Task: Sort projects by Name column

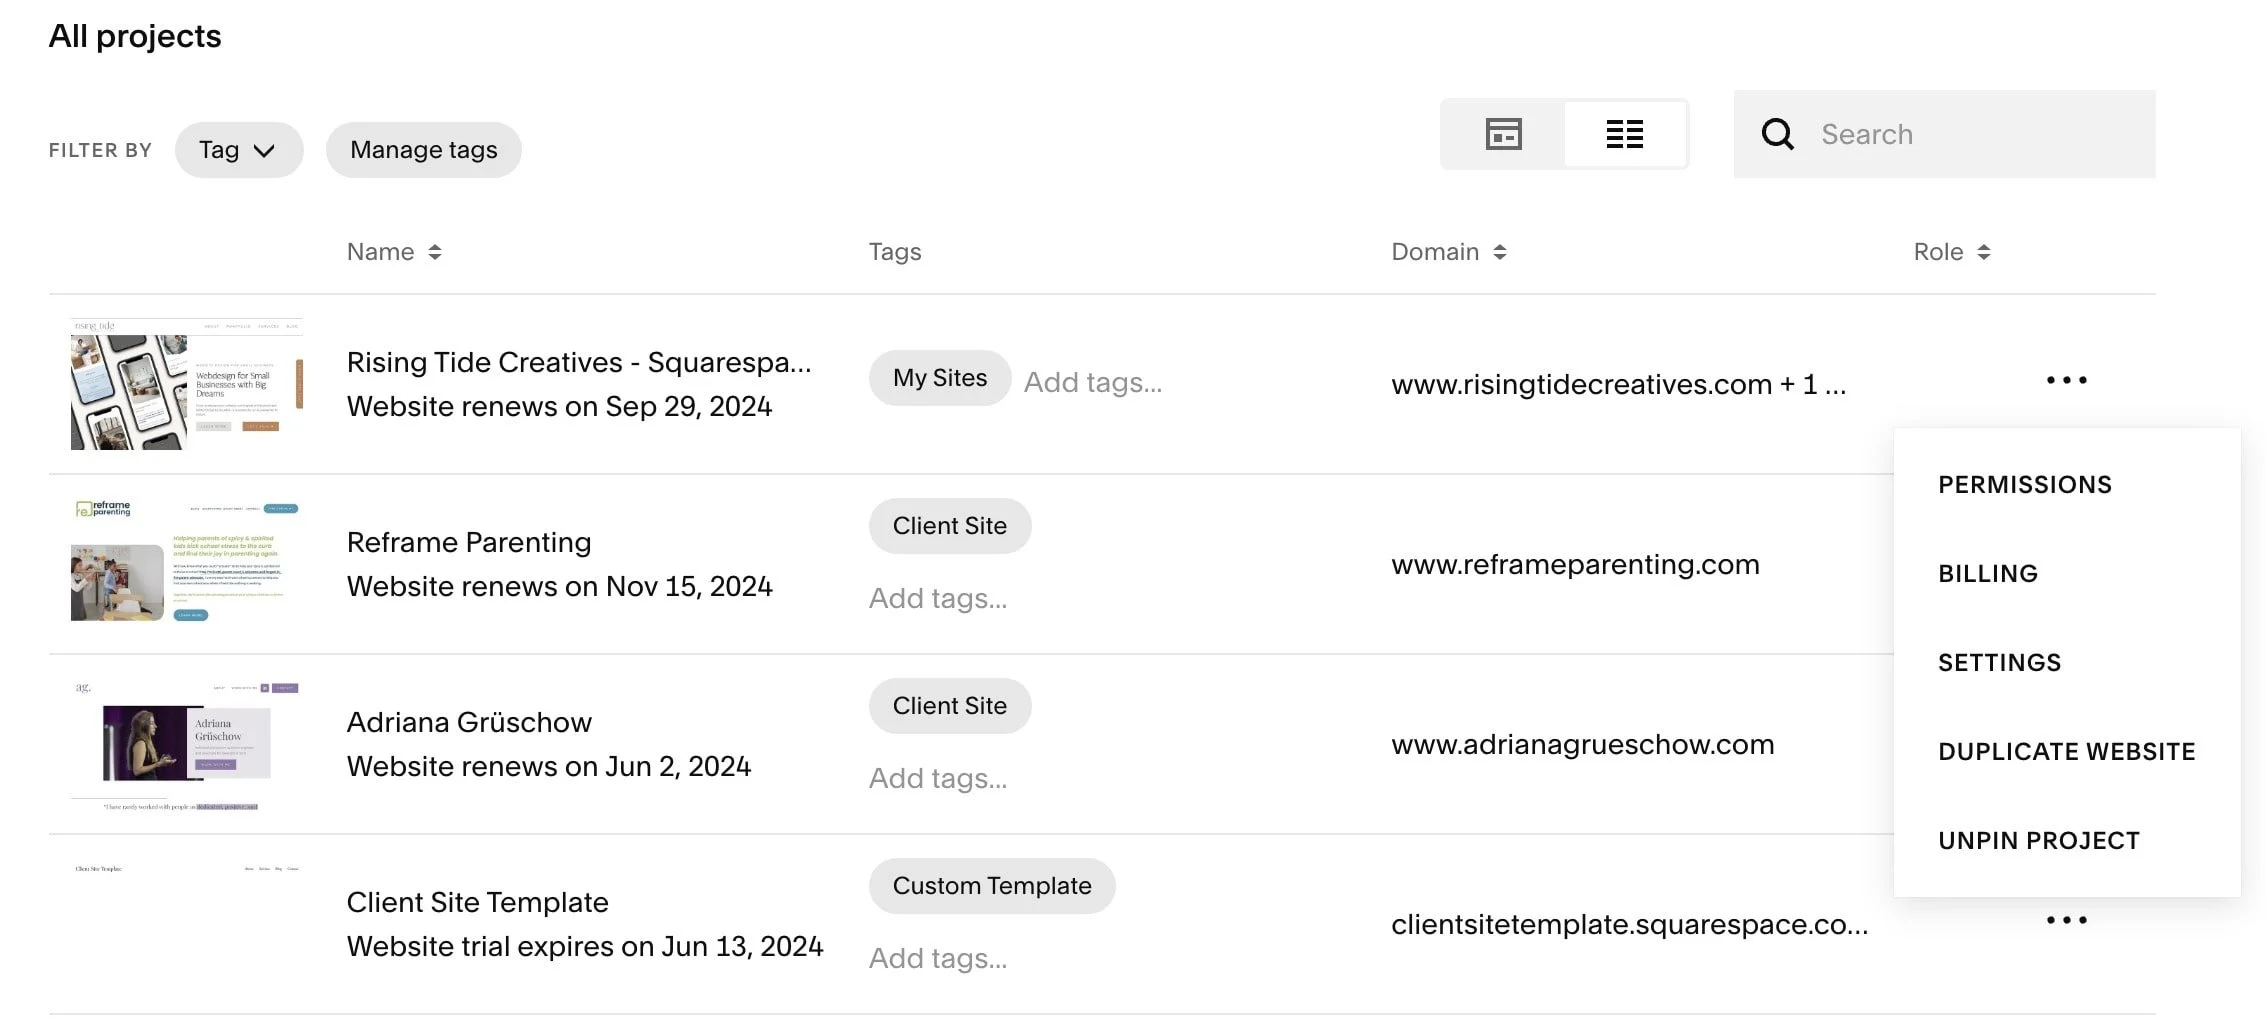Action: tap(394, 252)
